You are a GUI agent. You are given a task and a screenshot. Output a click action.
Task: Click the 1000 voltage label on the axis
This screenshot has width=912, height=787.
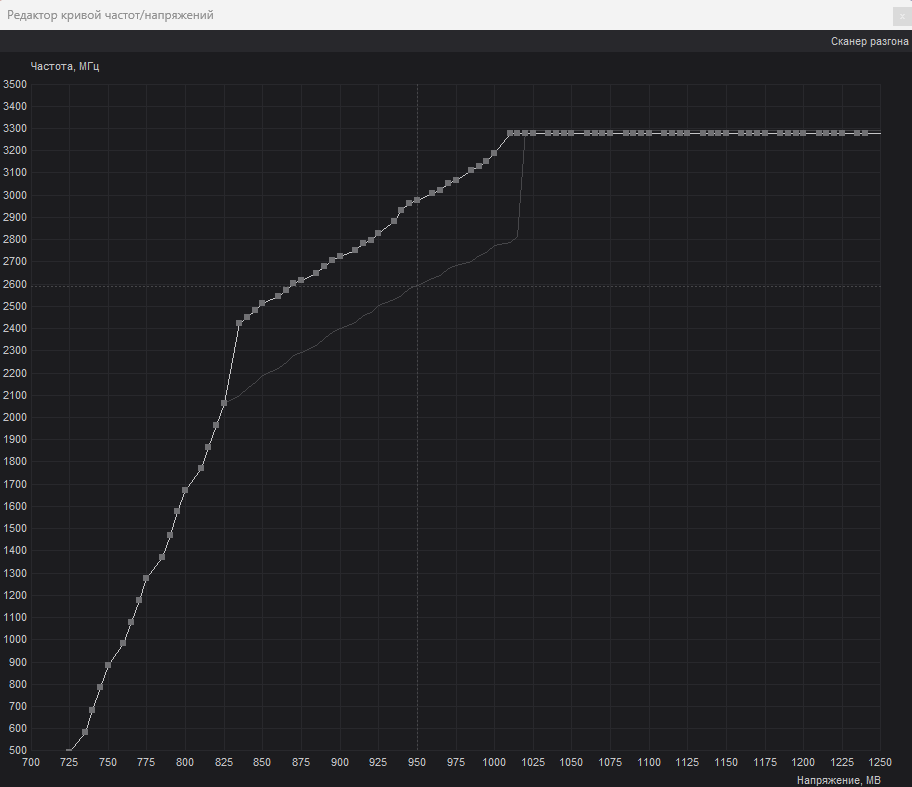click(x=494, y=762)
